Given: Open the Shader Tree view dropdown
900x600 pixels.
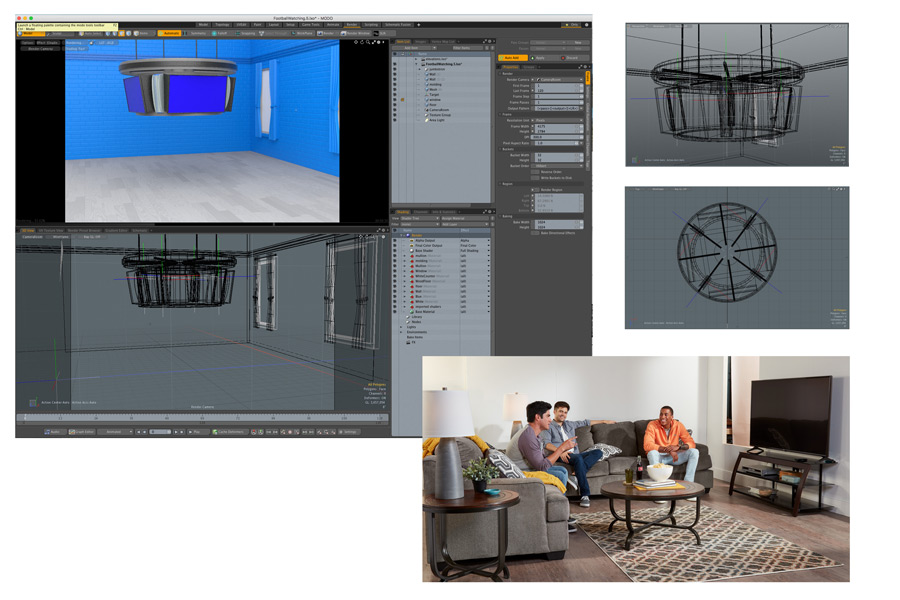Looking at the screenshot, I should tap(419, 218).
